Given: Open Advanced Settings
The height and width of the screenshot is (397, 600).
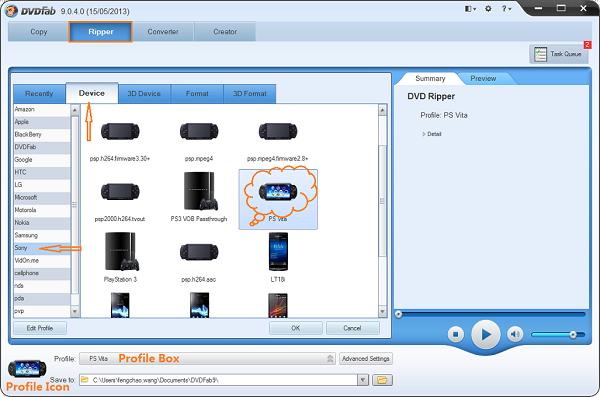Looking at the screenshot, I should click(x=366, y=359).
